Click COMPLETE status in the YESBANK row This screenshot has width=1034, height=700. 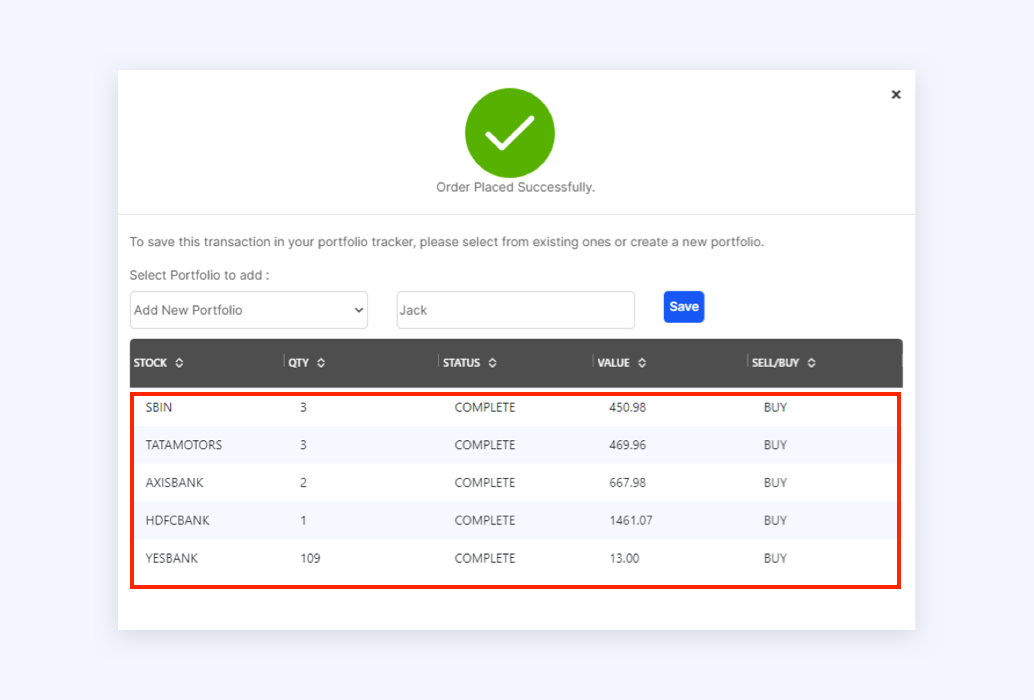pyautogui.click(x=485, y=558)
